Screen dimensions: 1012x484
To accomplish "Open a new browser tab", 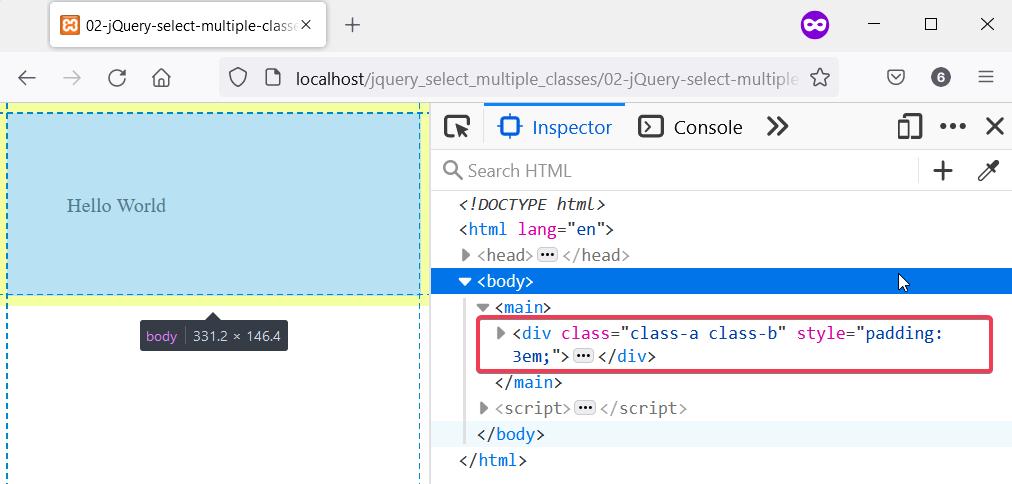I will click(352, 25).
